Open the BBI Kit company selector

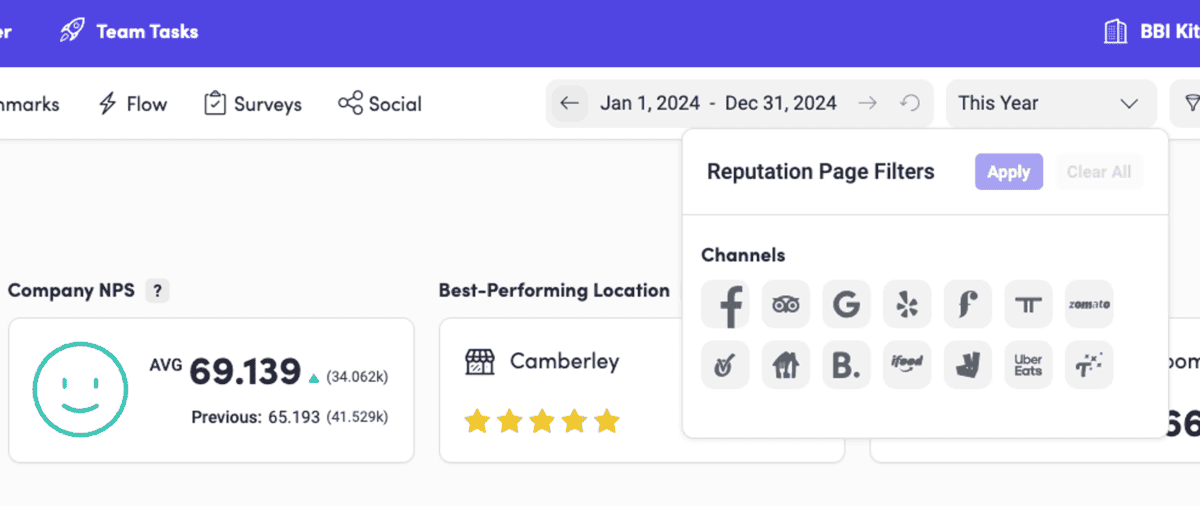click(x=1150, y=31)
